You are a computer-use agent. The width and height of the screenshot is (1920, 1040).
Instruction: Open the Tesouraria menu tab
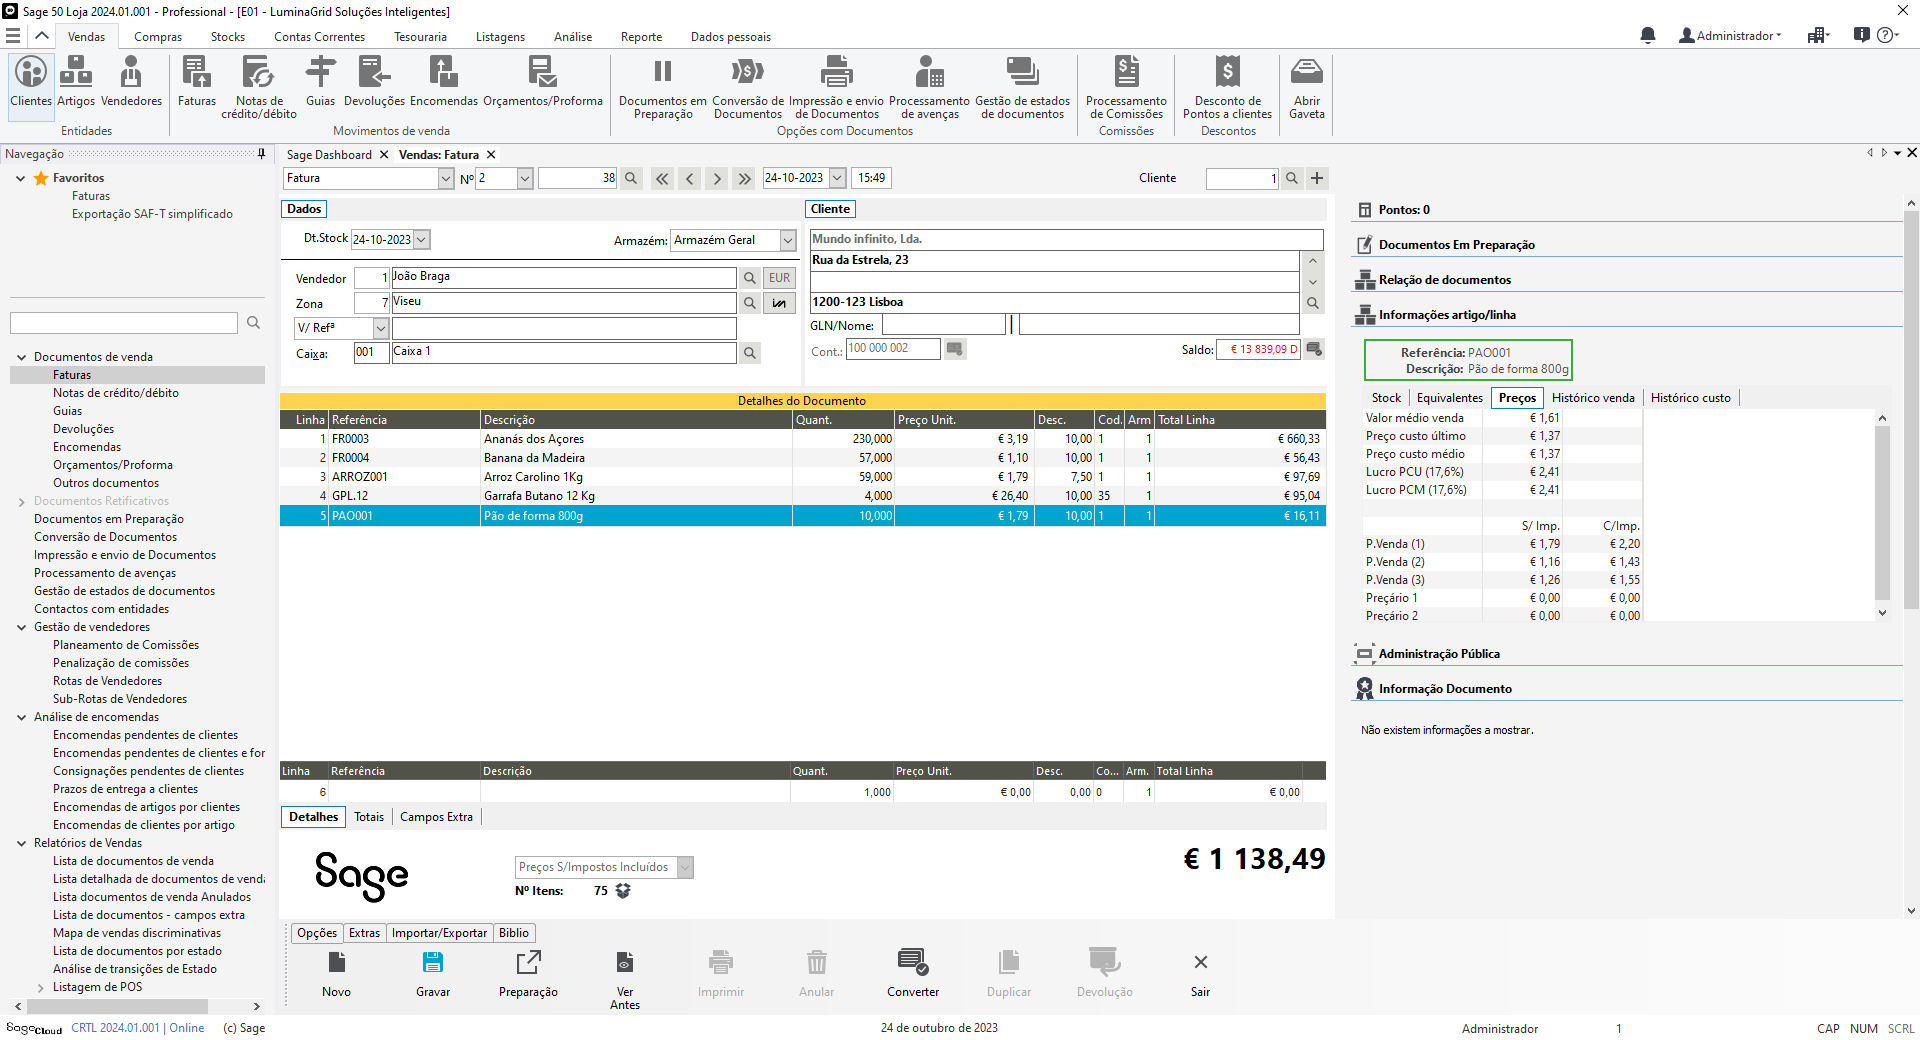point(420,37)
